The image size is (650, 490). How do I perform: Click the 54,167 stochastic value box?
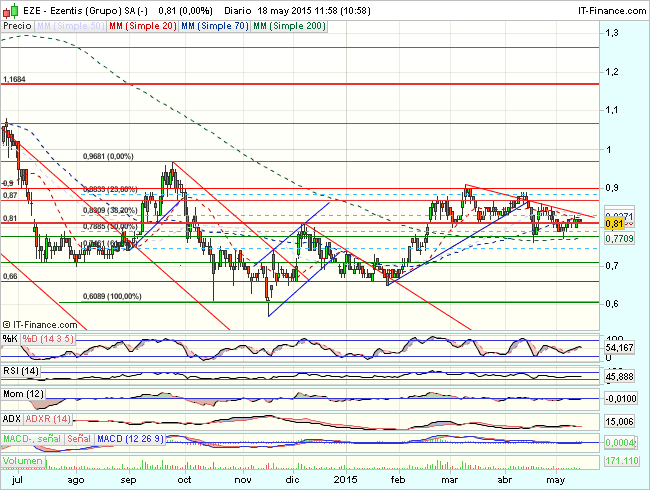(x=619, y=347)
